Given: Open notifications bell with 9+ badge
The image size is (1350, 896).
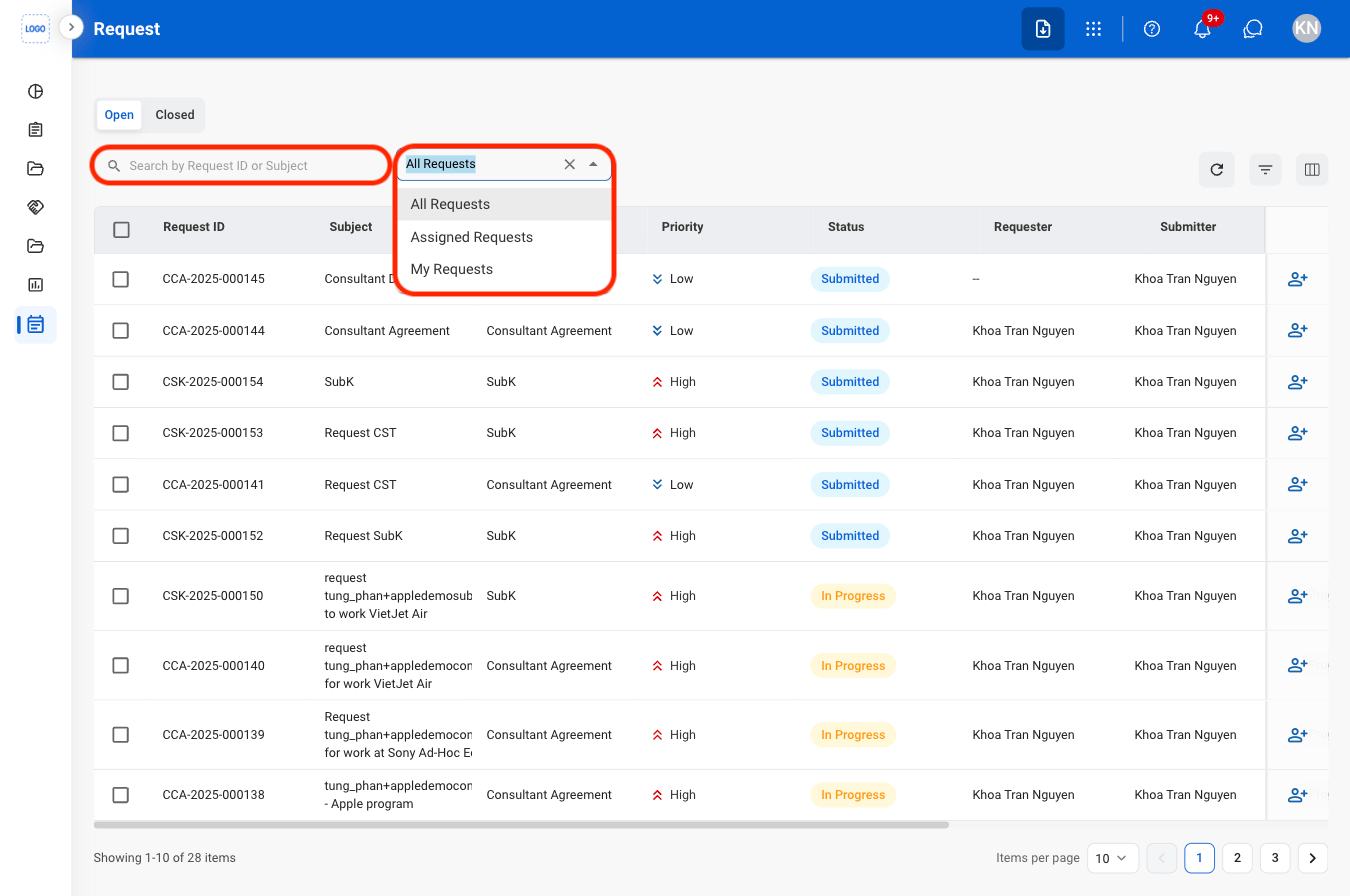Looking at the screenshot, I should pyautogui.click(x=1203, y=28).
